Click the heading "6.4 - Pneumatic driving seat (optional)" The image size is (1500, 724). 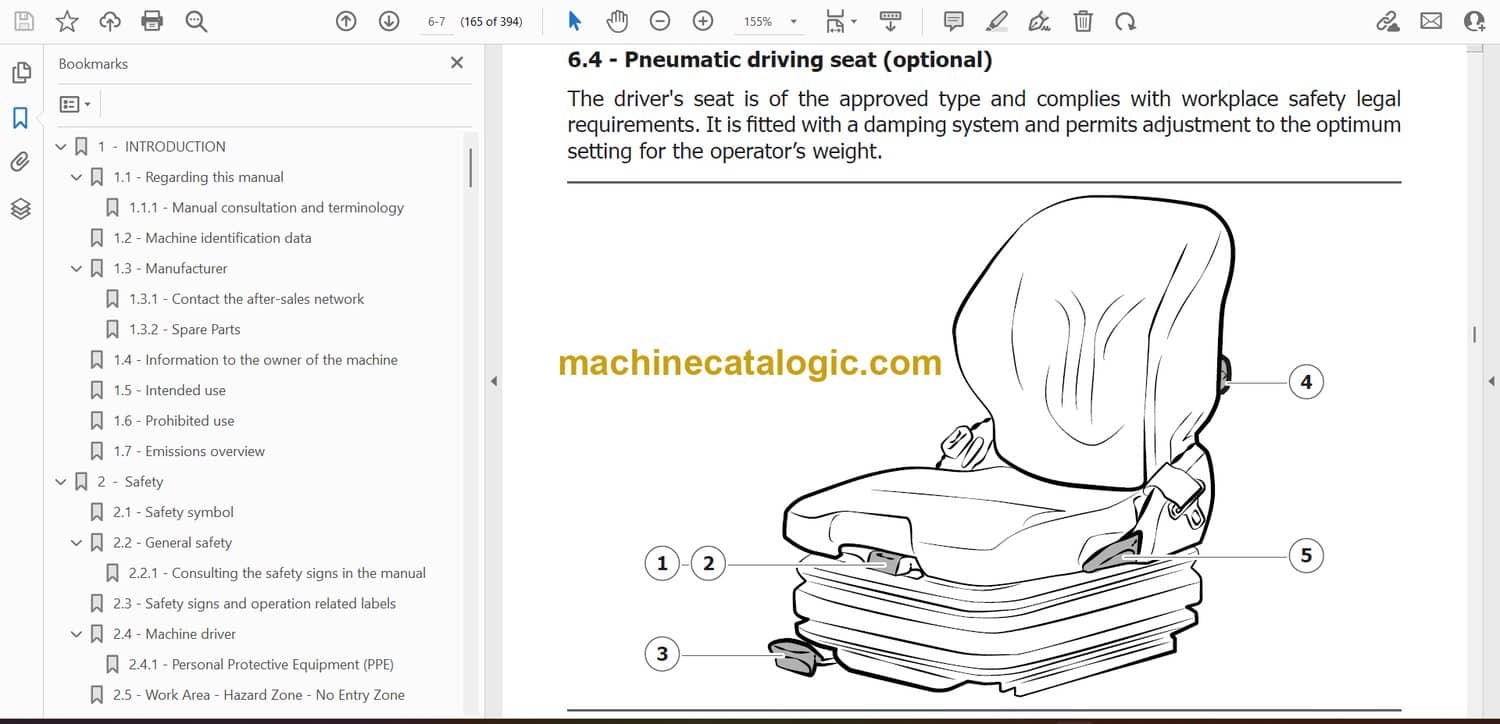[780, 60]
